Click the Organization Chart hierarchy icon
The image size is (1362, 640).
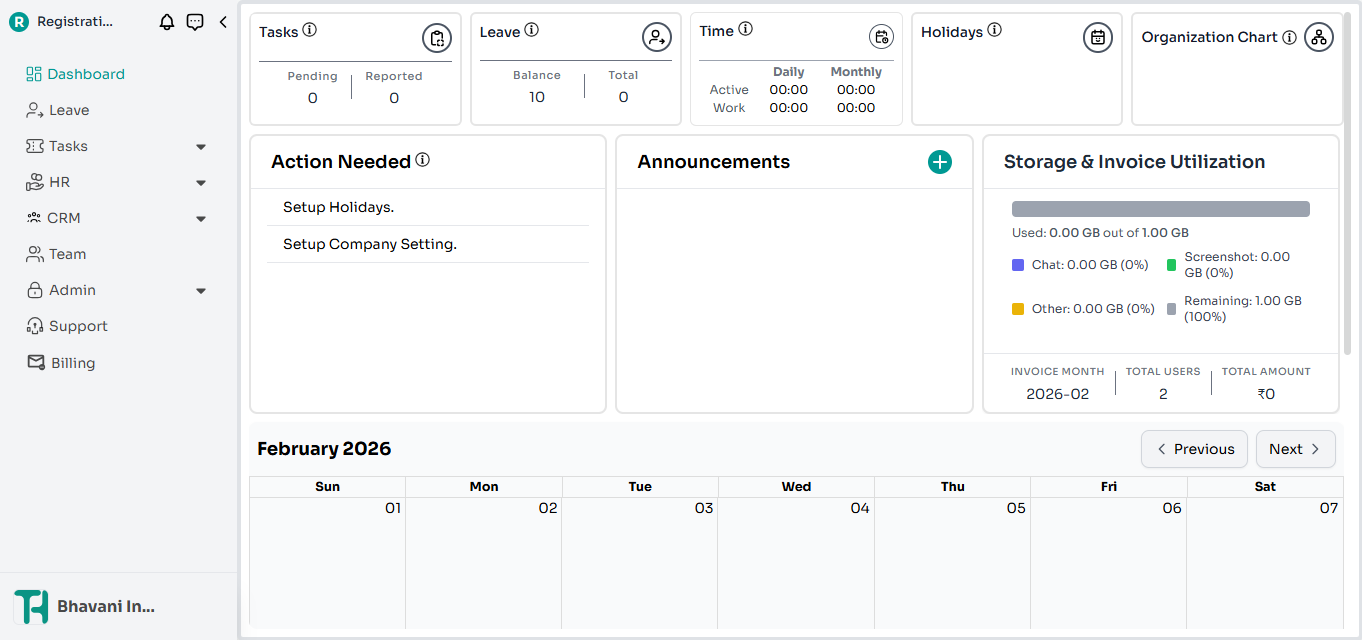pyautogui.click(x=1319, y=38)
